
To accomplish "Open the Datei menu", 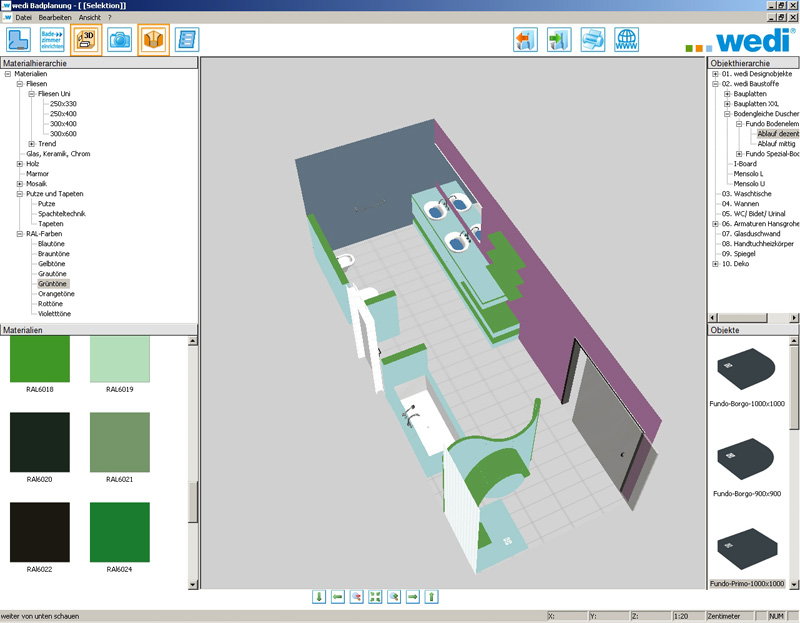I will tap(24, 18).
